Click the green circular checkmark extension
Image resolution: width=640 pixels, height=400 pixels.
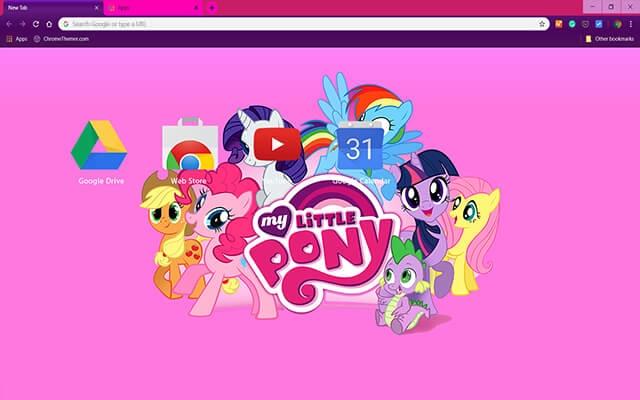(572, 24)
